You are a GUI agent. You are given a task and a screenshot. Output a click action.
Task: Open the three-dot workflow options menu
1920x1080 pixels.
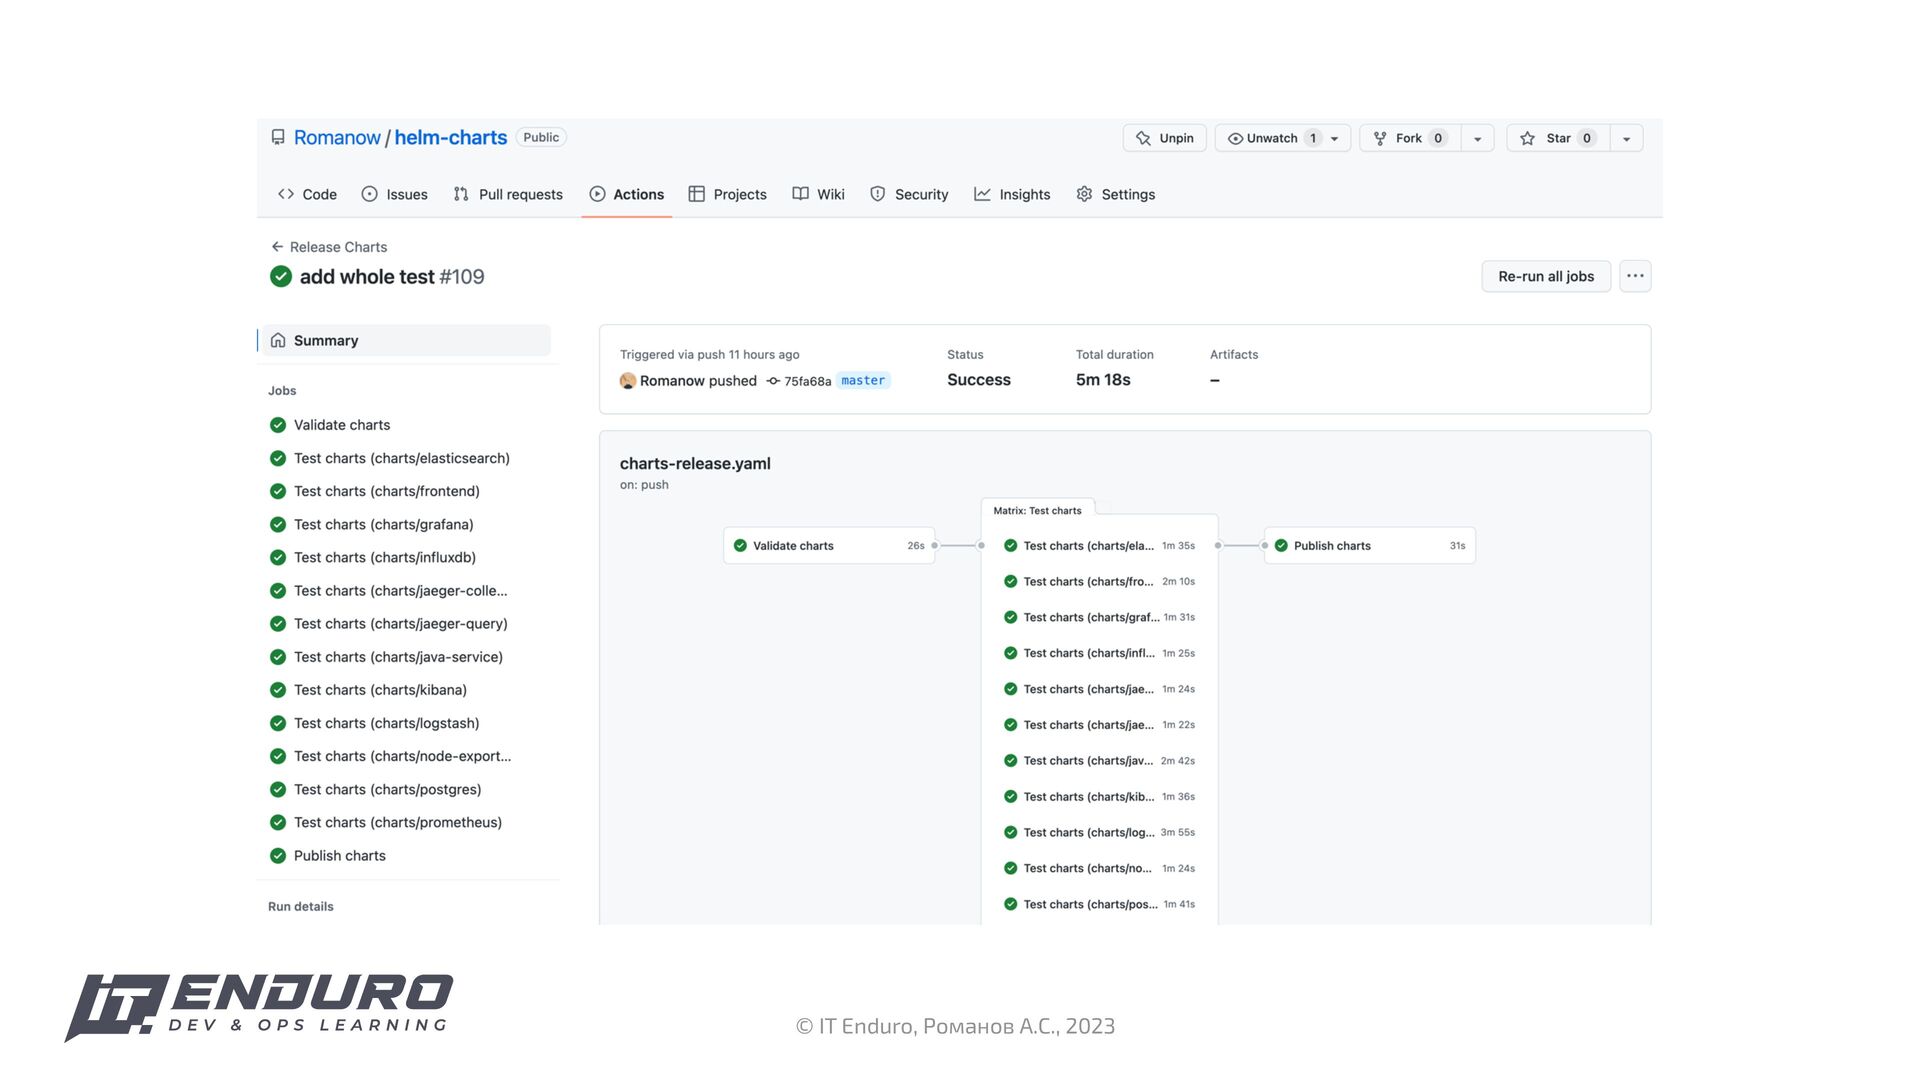[1635, 276]
